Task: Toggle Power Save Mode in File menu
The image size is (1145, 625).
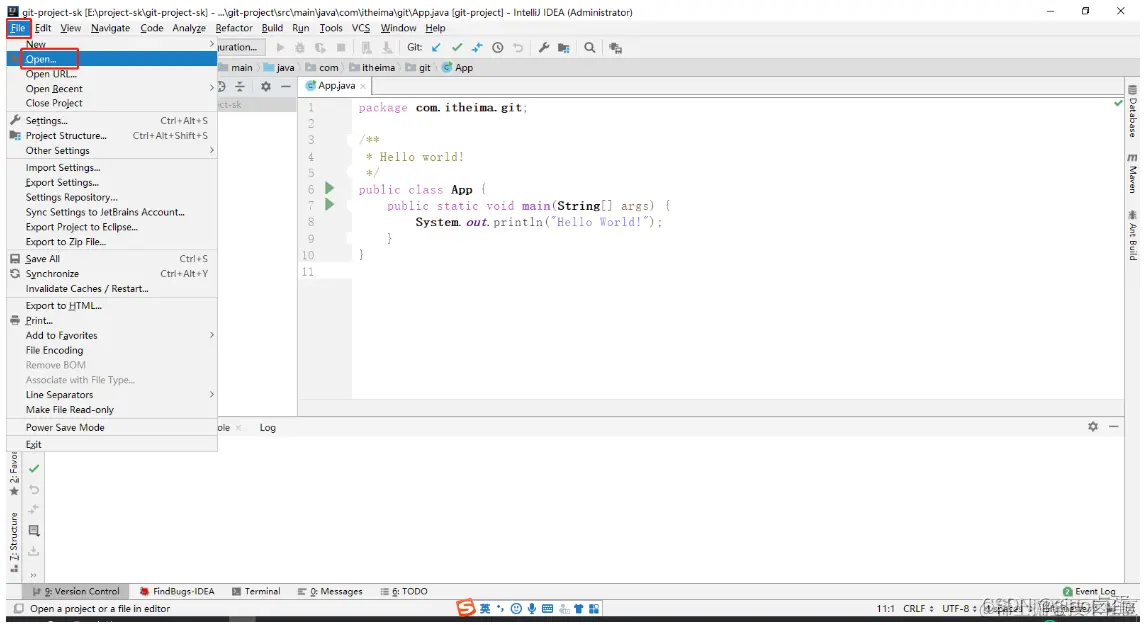Action: [112, 427]
